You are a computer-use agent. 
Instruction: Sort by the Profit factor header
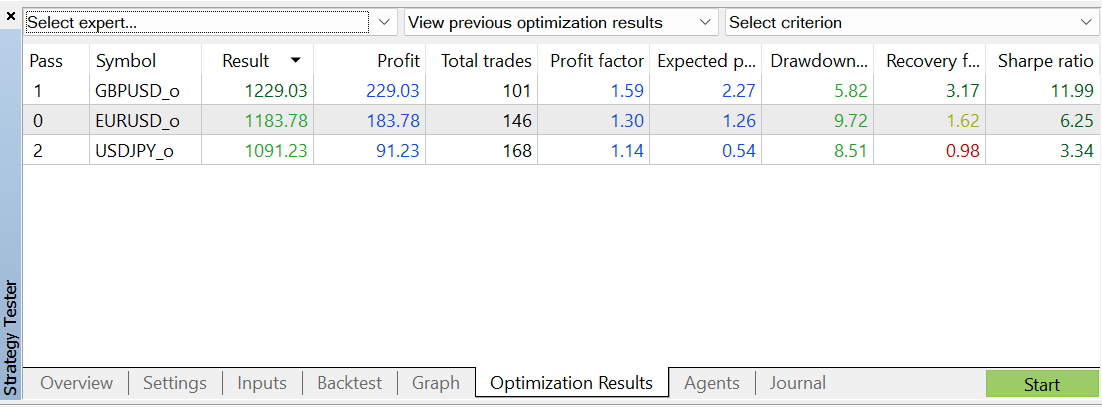(597, 61)
